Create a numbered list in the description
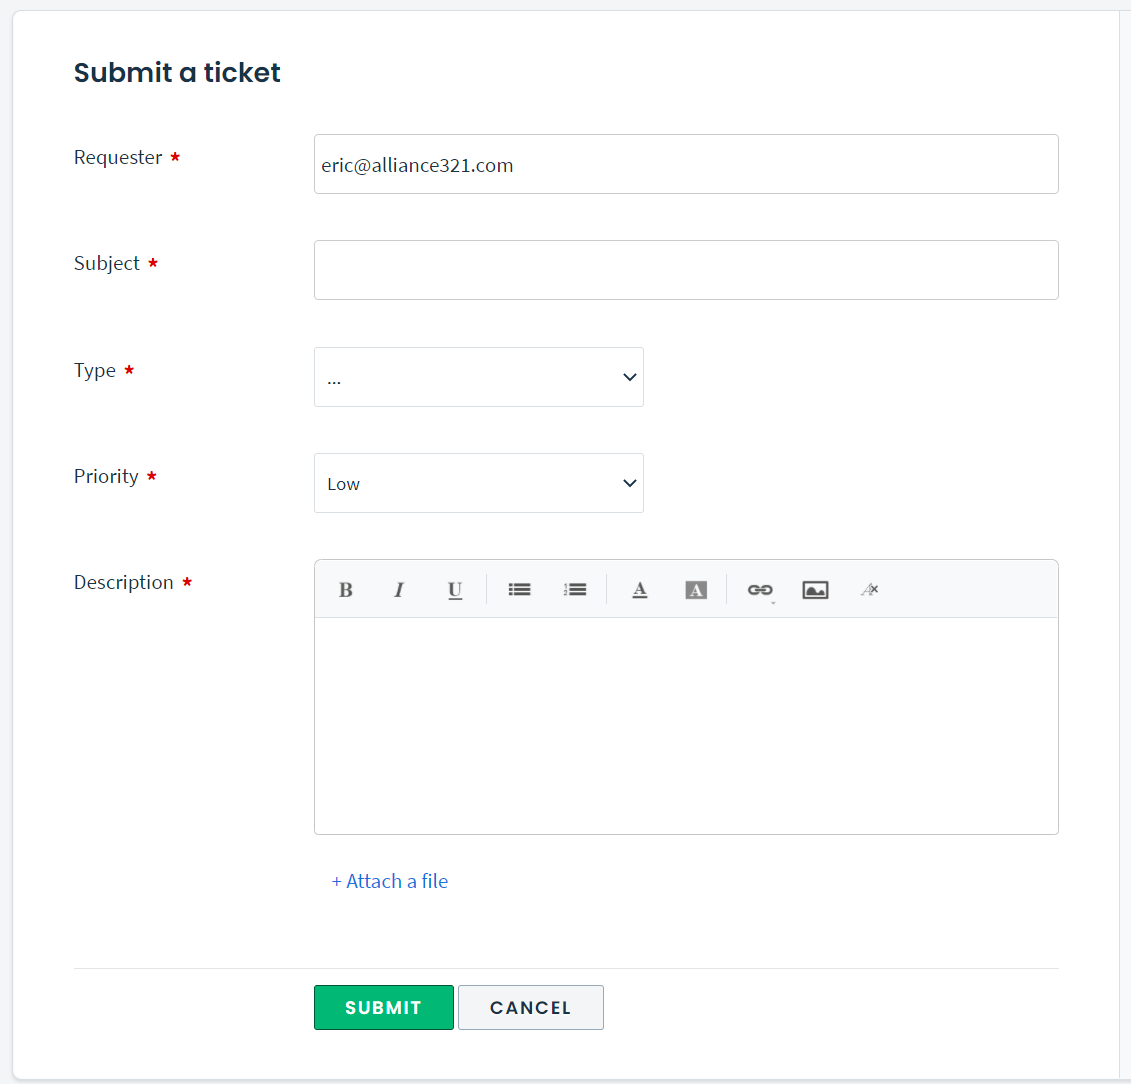The width and height of the screenshot is (1131, 1084). tap(575, 589)
